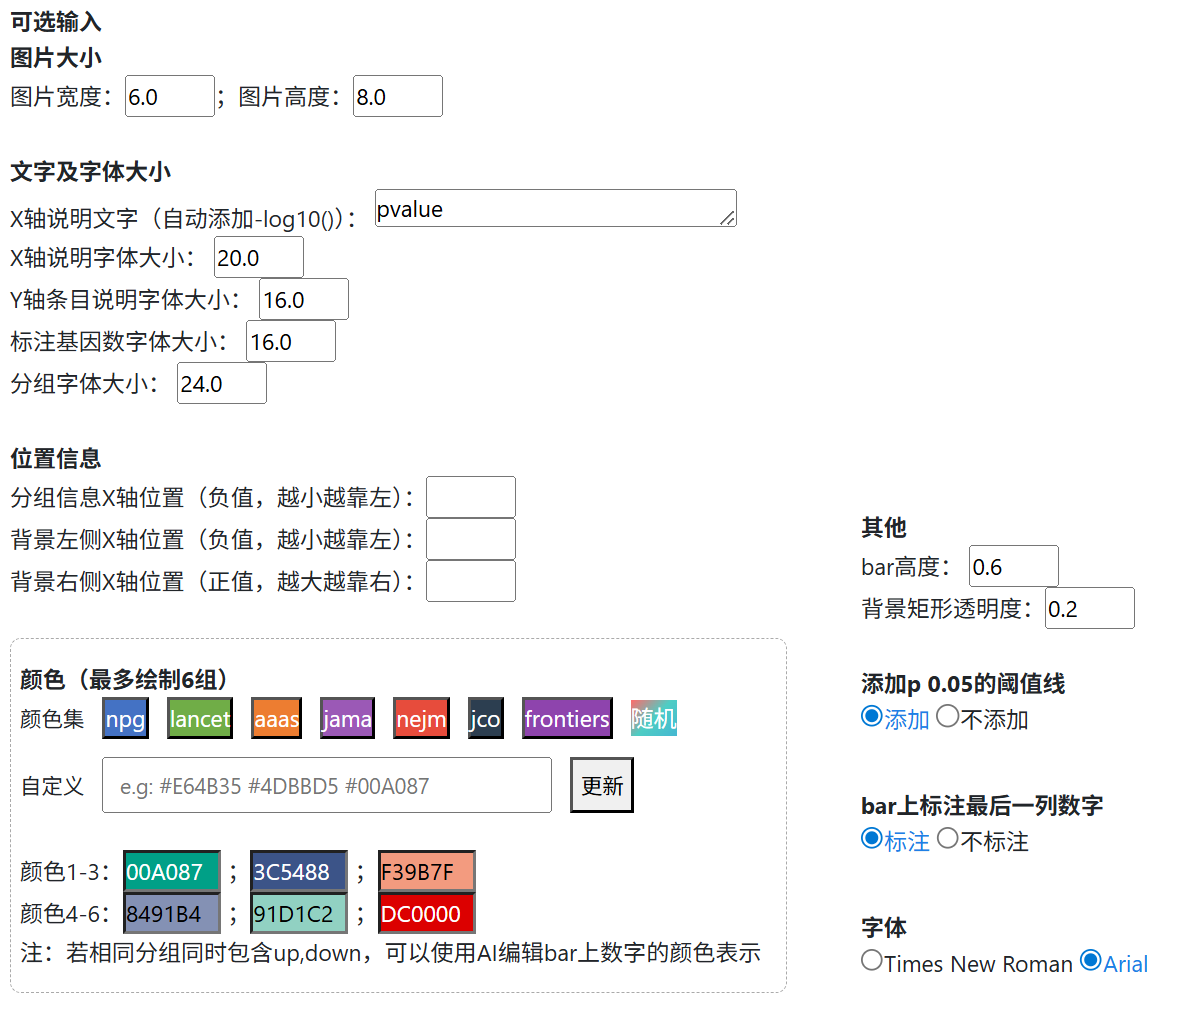Click the X-axis label pvalue text box
Image resolution: width=1196 pixels, height=1032 pixels.
point(555,208)
